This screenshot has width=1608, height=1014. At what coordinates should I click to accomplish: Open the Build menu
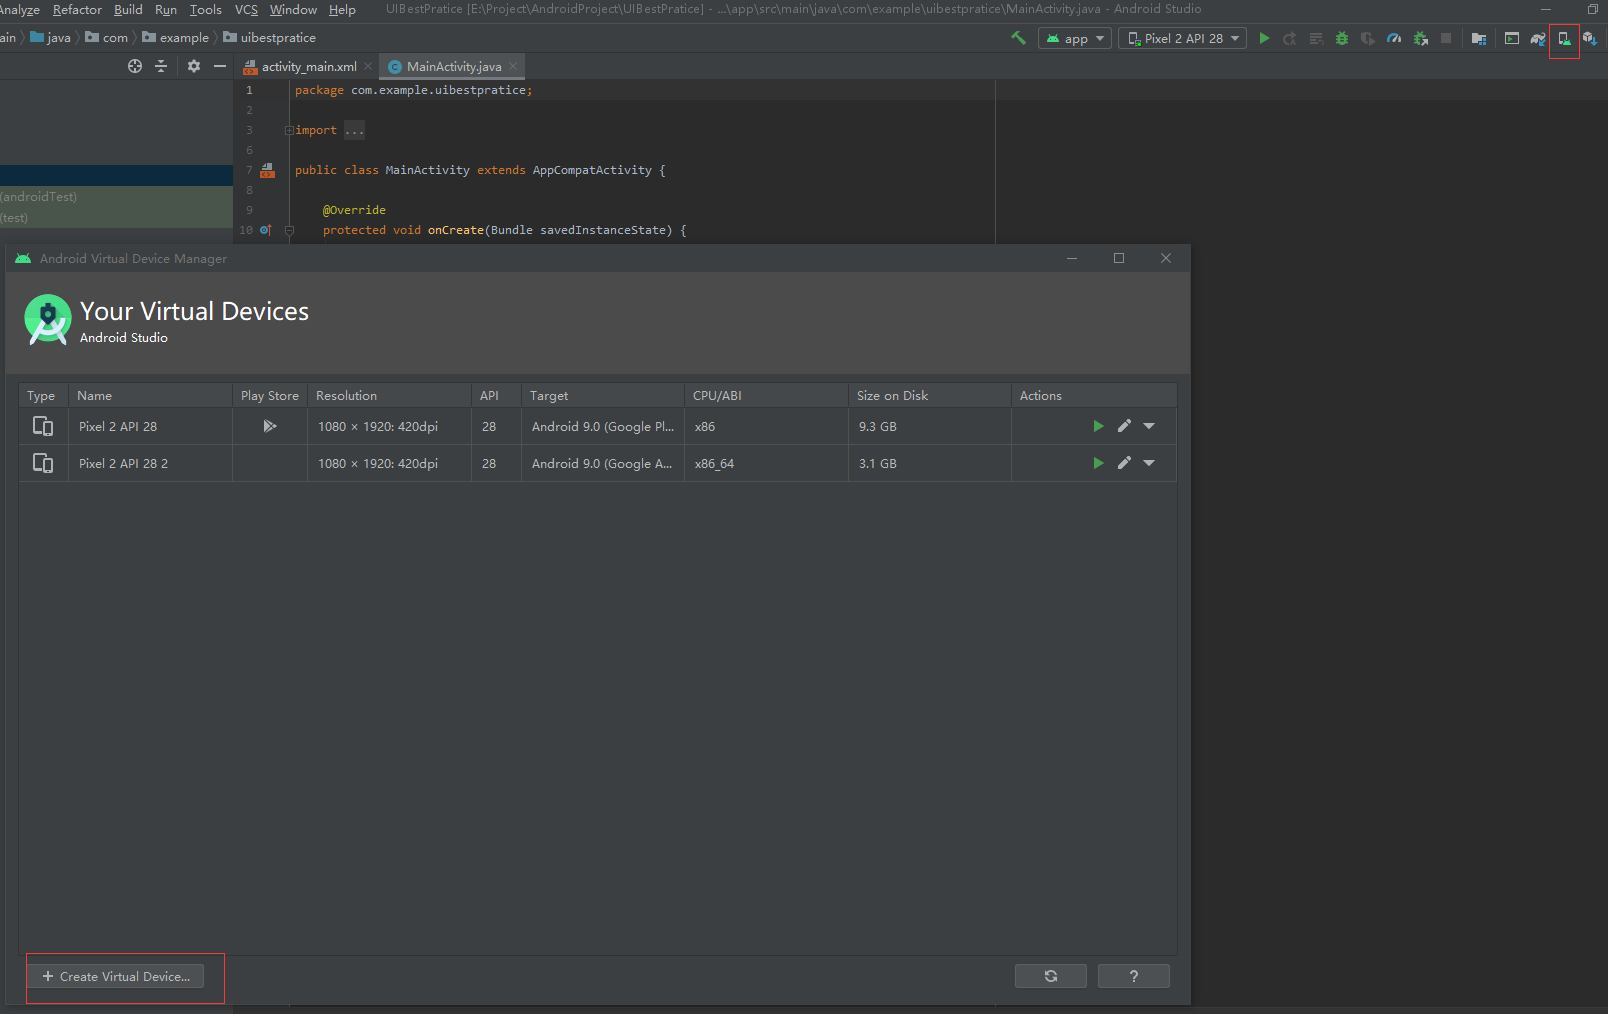(128, 10)
